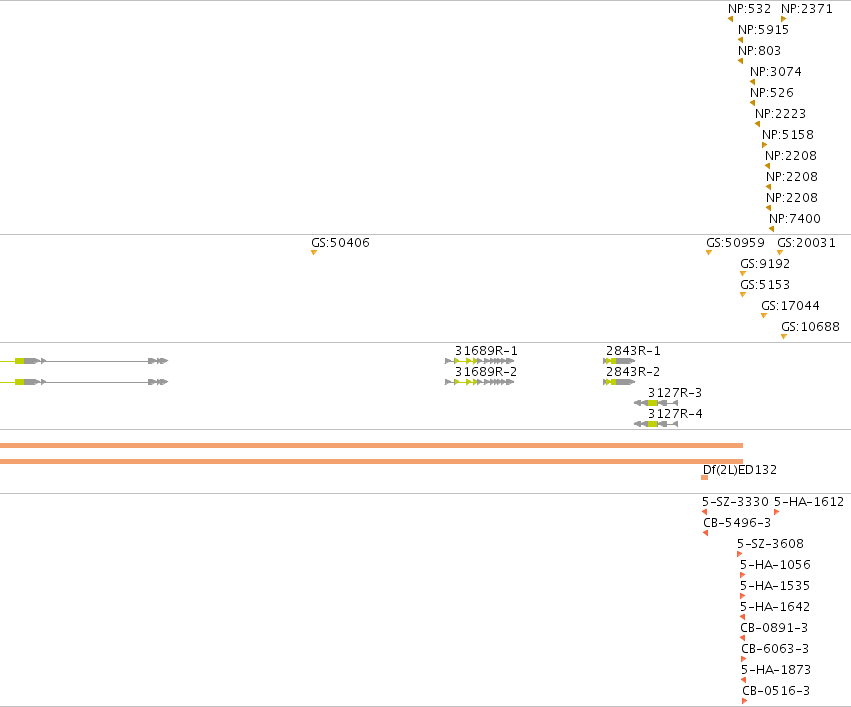The height and width of the screenshot is (707, 851).
Task: Click the 2843R-2 transcript glyph
Action: [619, 382]
